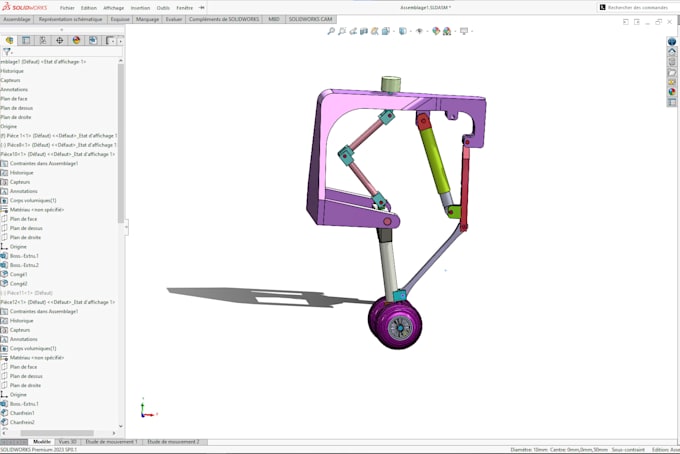The image size is (680, 454).
Task: Click the SOLIDWORKS logo
Action: [x=24, y=7]
